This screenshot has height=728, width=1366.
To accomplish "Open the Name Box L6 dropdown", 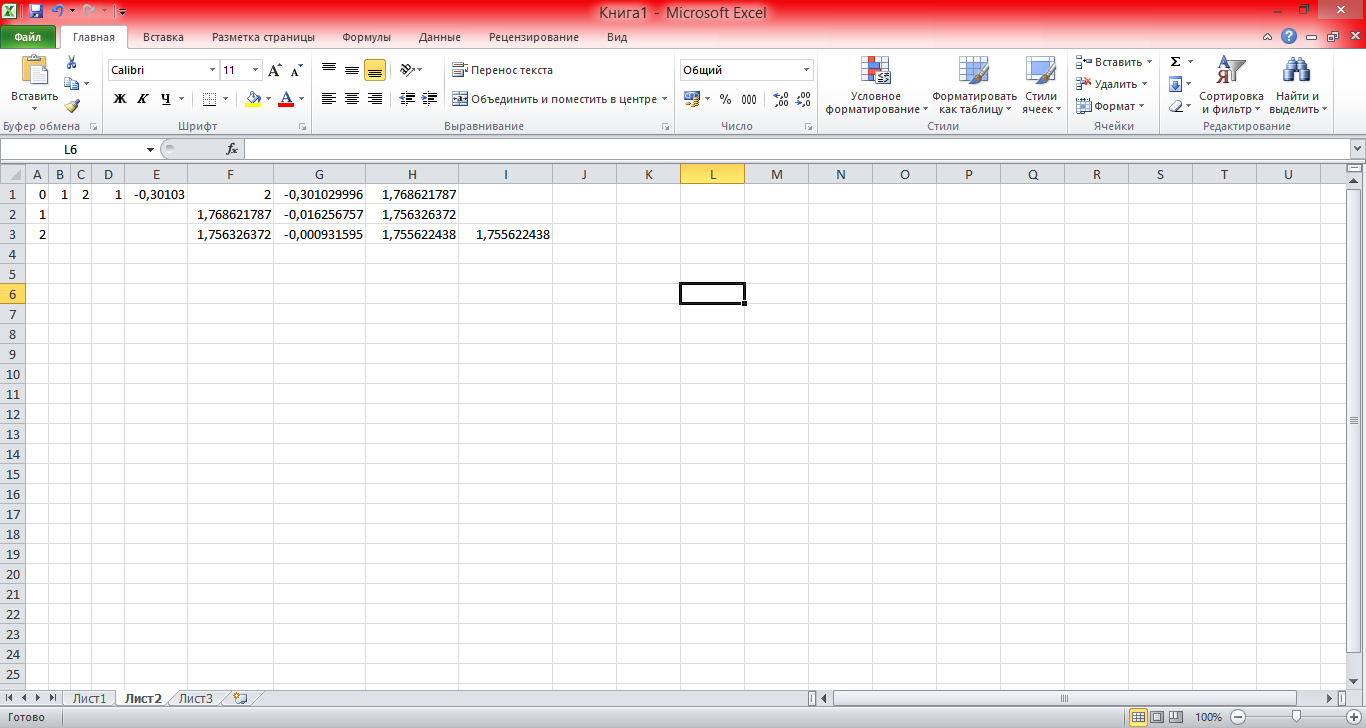I will (x=150, y=149).
